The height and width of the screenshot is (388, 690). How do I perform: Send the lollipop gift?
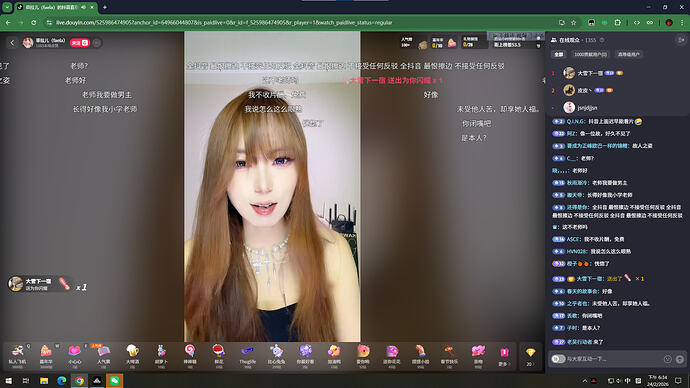tap(190, 355)
